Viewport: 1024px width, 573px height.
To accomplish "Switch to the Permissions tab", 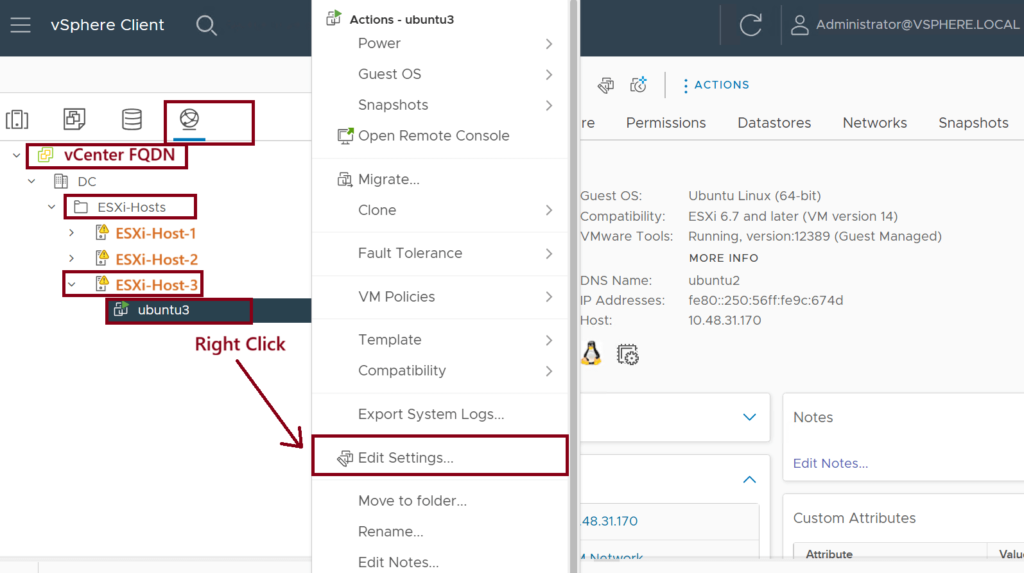I will point(665,123).
